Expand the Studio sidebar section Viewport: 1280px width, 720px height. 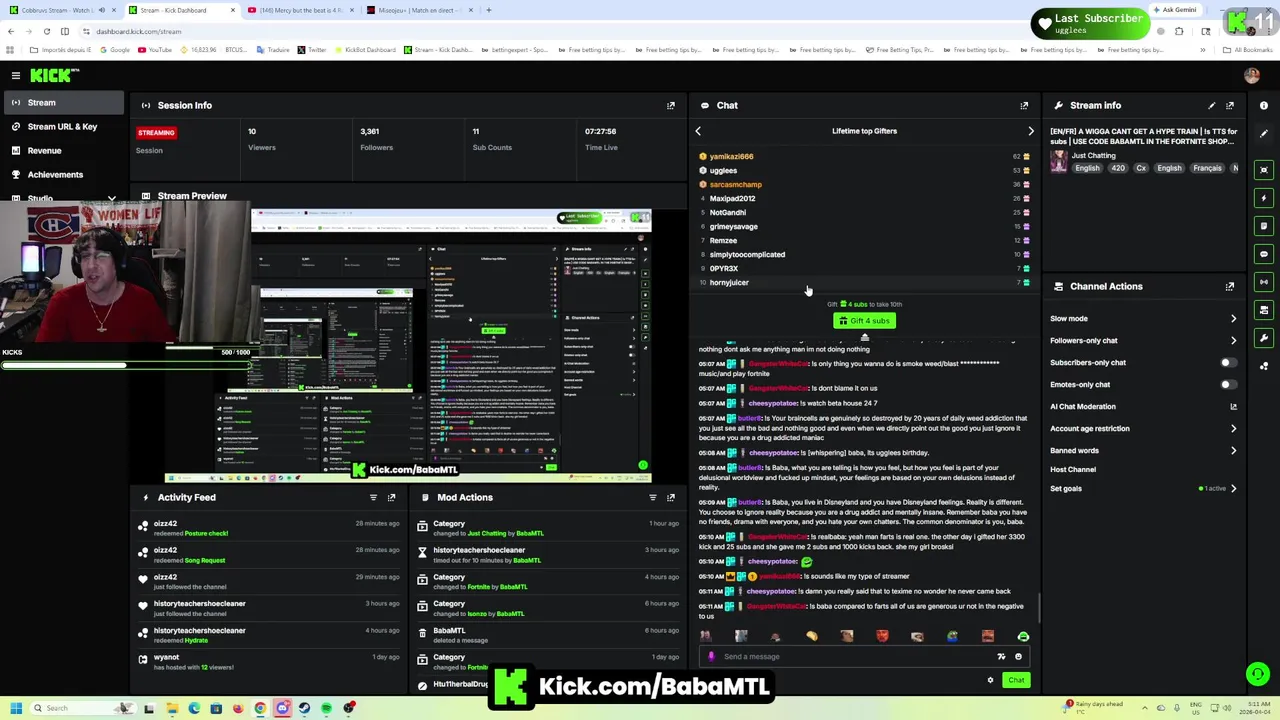tap(112, 199)
